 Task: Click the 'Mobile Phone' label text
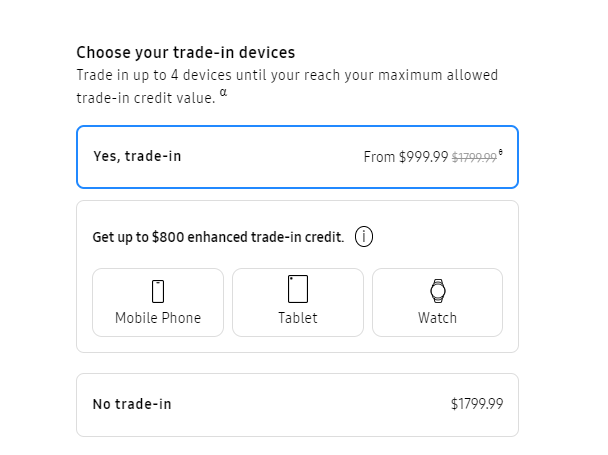tap(158, 318)
